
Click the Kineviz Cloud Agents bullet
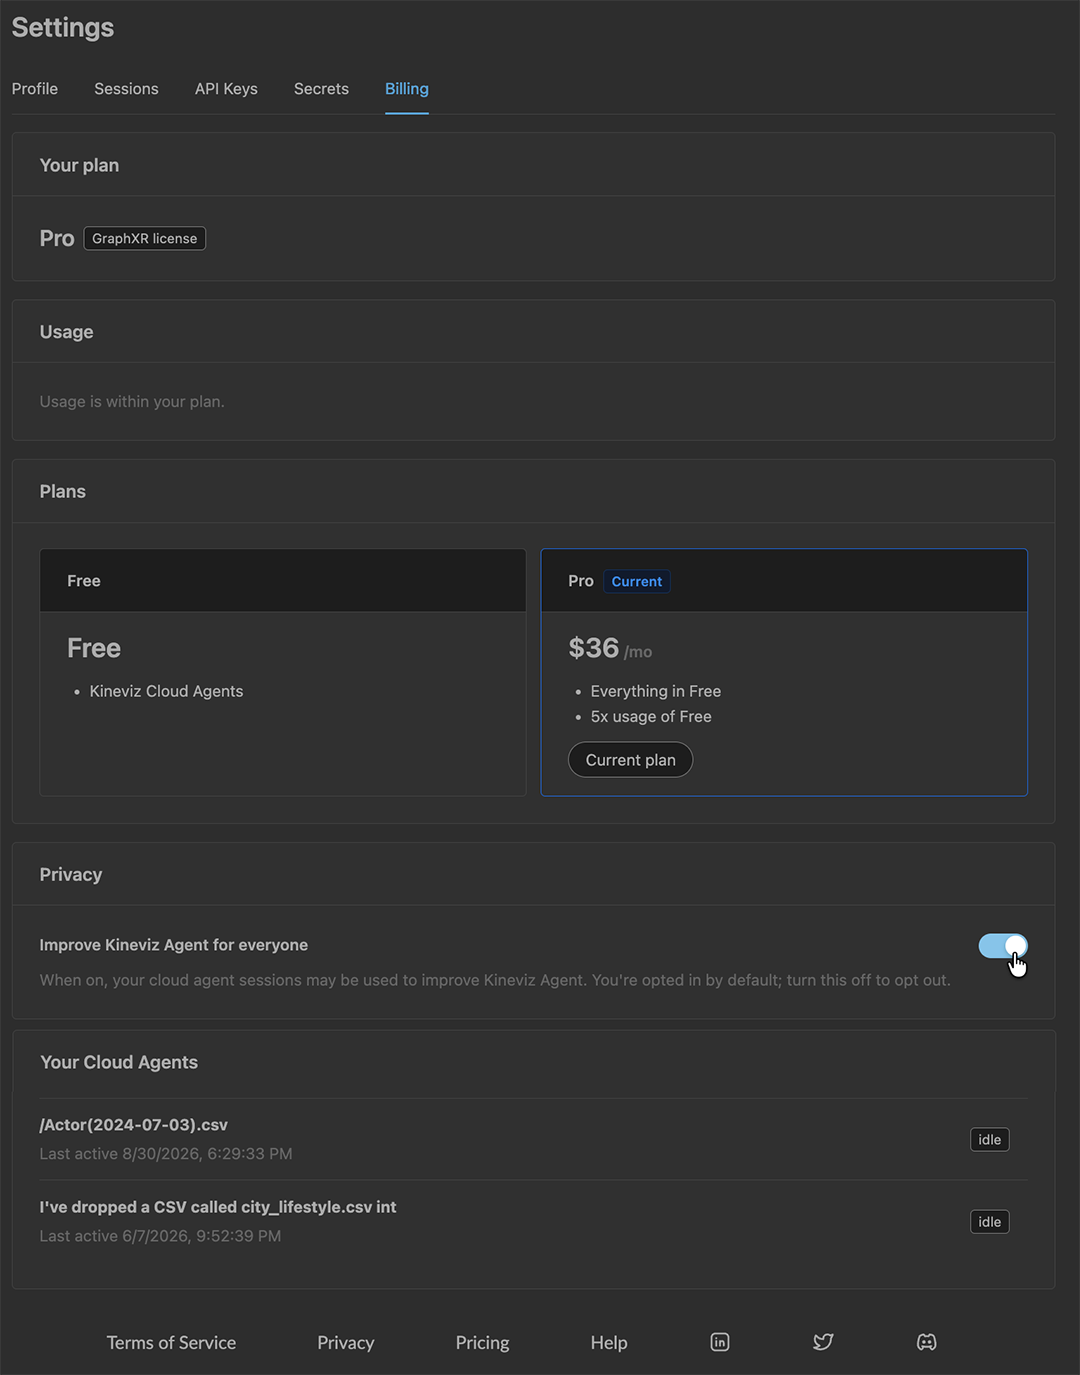tap(166, 692)
